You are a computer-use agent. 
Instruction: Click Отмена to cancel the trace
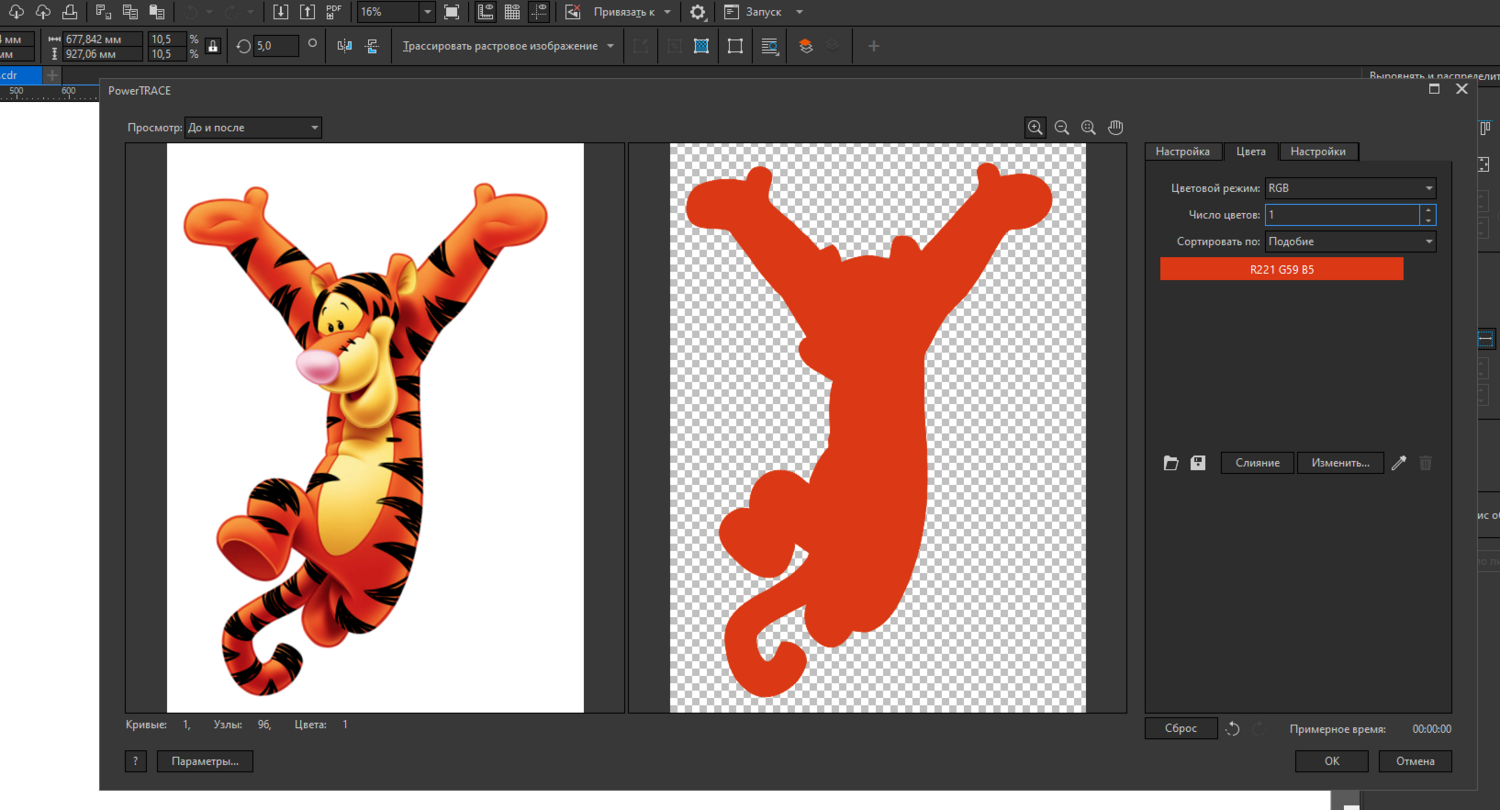(1415, 761)
